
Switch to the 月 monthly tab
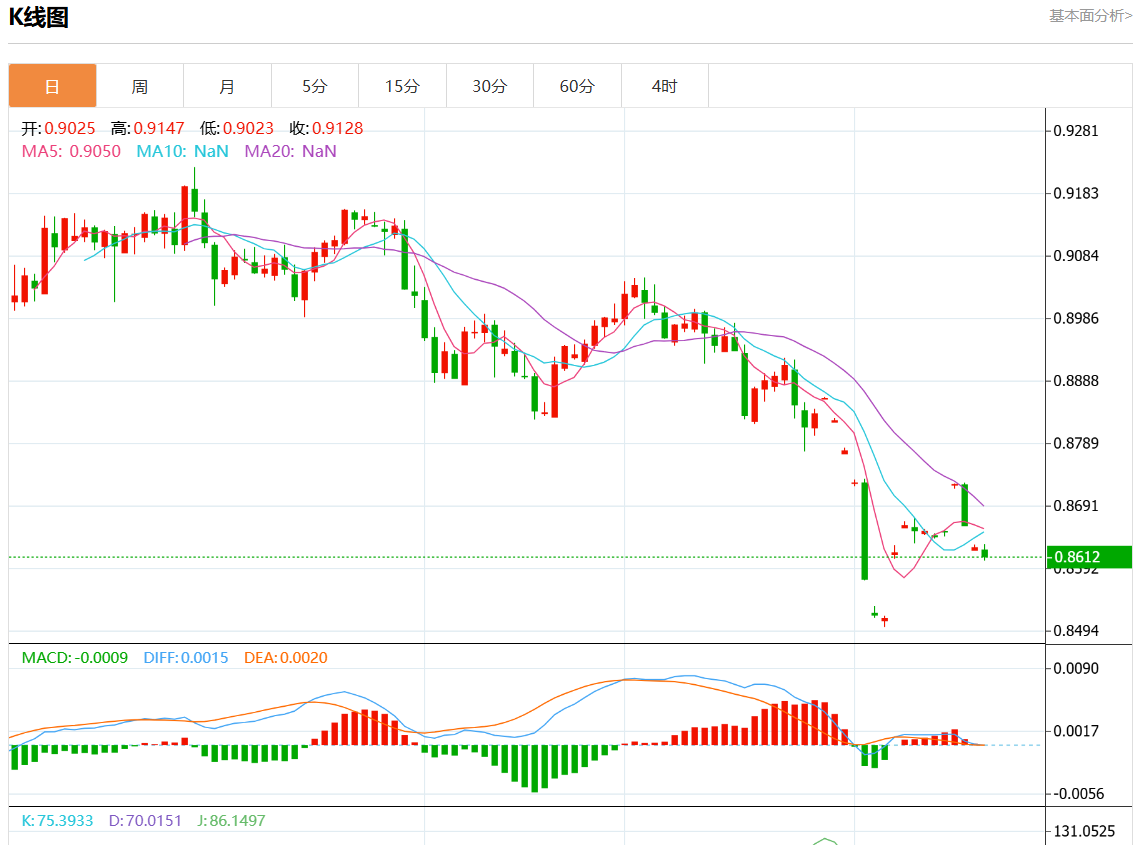[x=227, y=86]
